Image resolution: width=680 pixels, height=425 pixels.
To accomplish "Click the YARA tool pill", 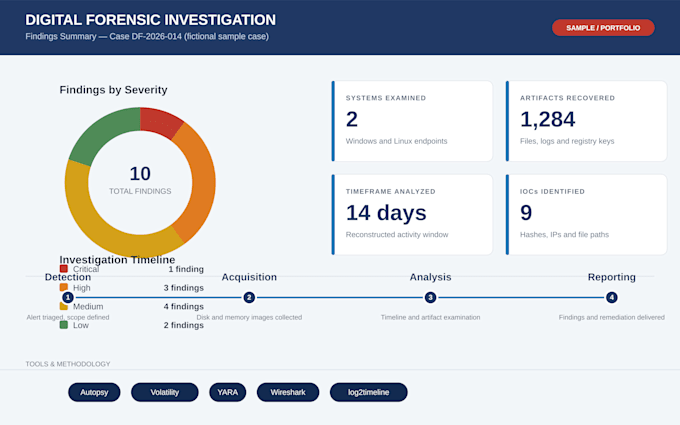I will point(227,392).
